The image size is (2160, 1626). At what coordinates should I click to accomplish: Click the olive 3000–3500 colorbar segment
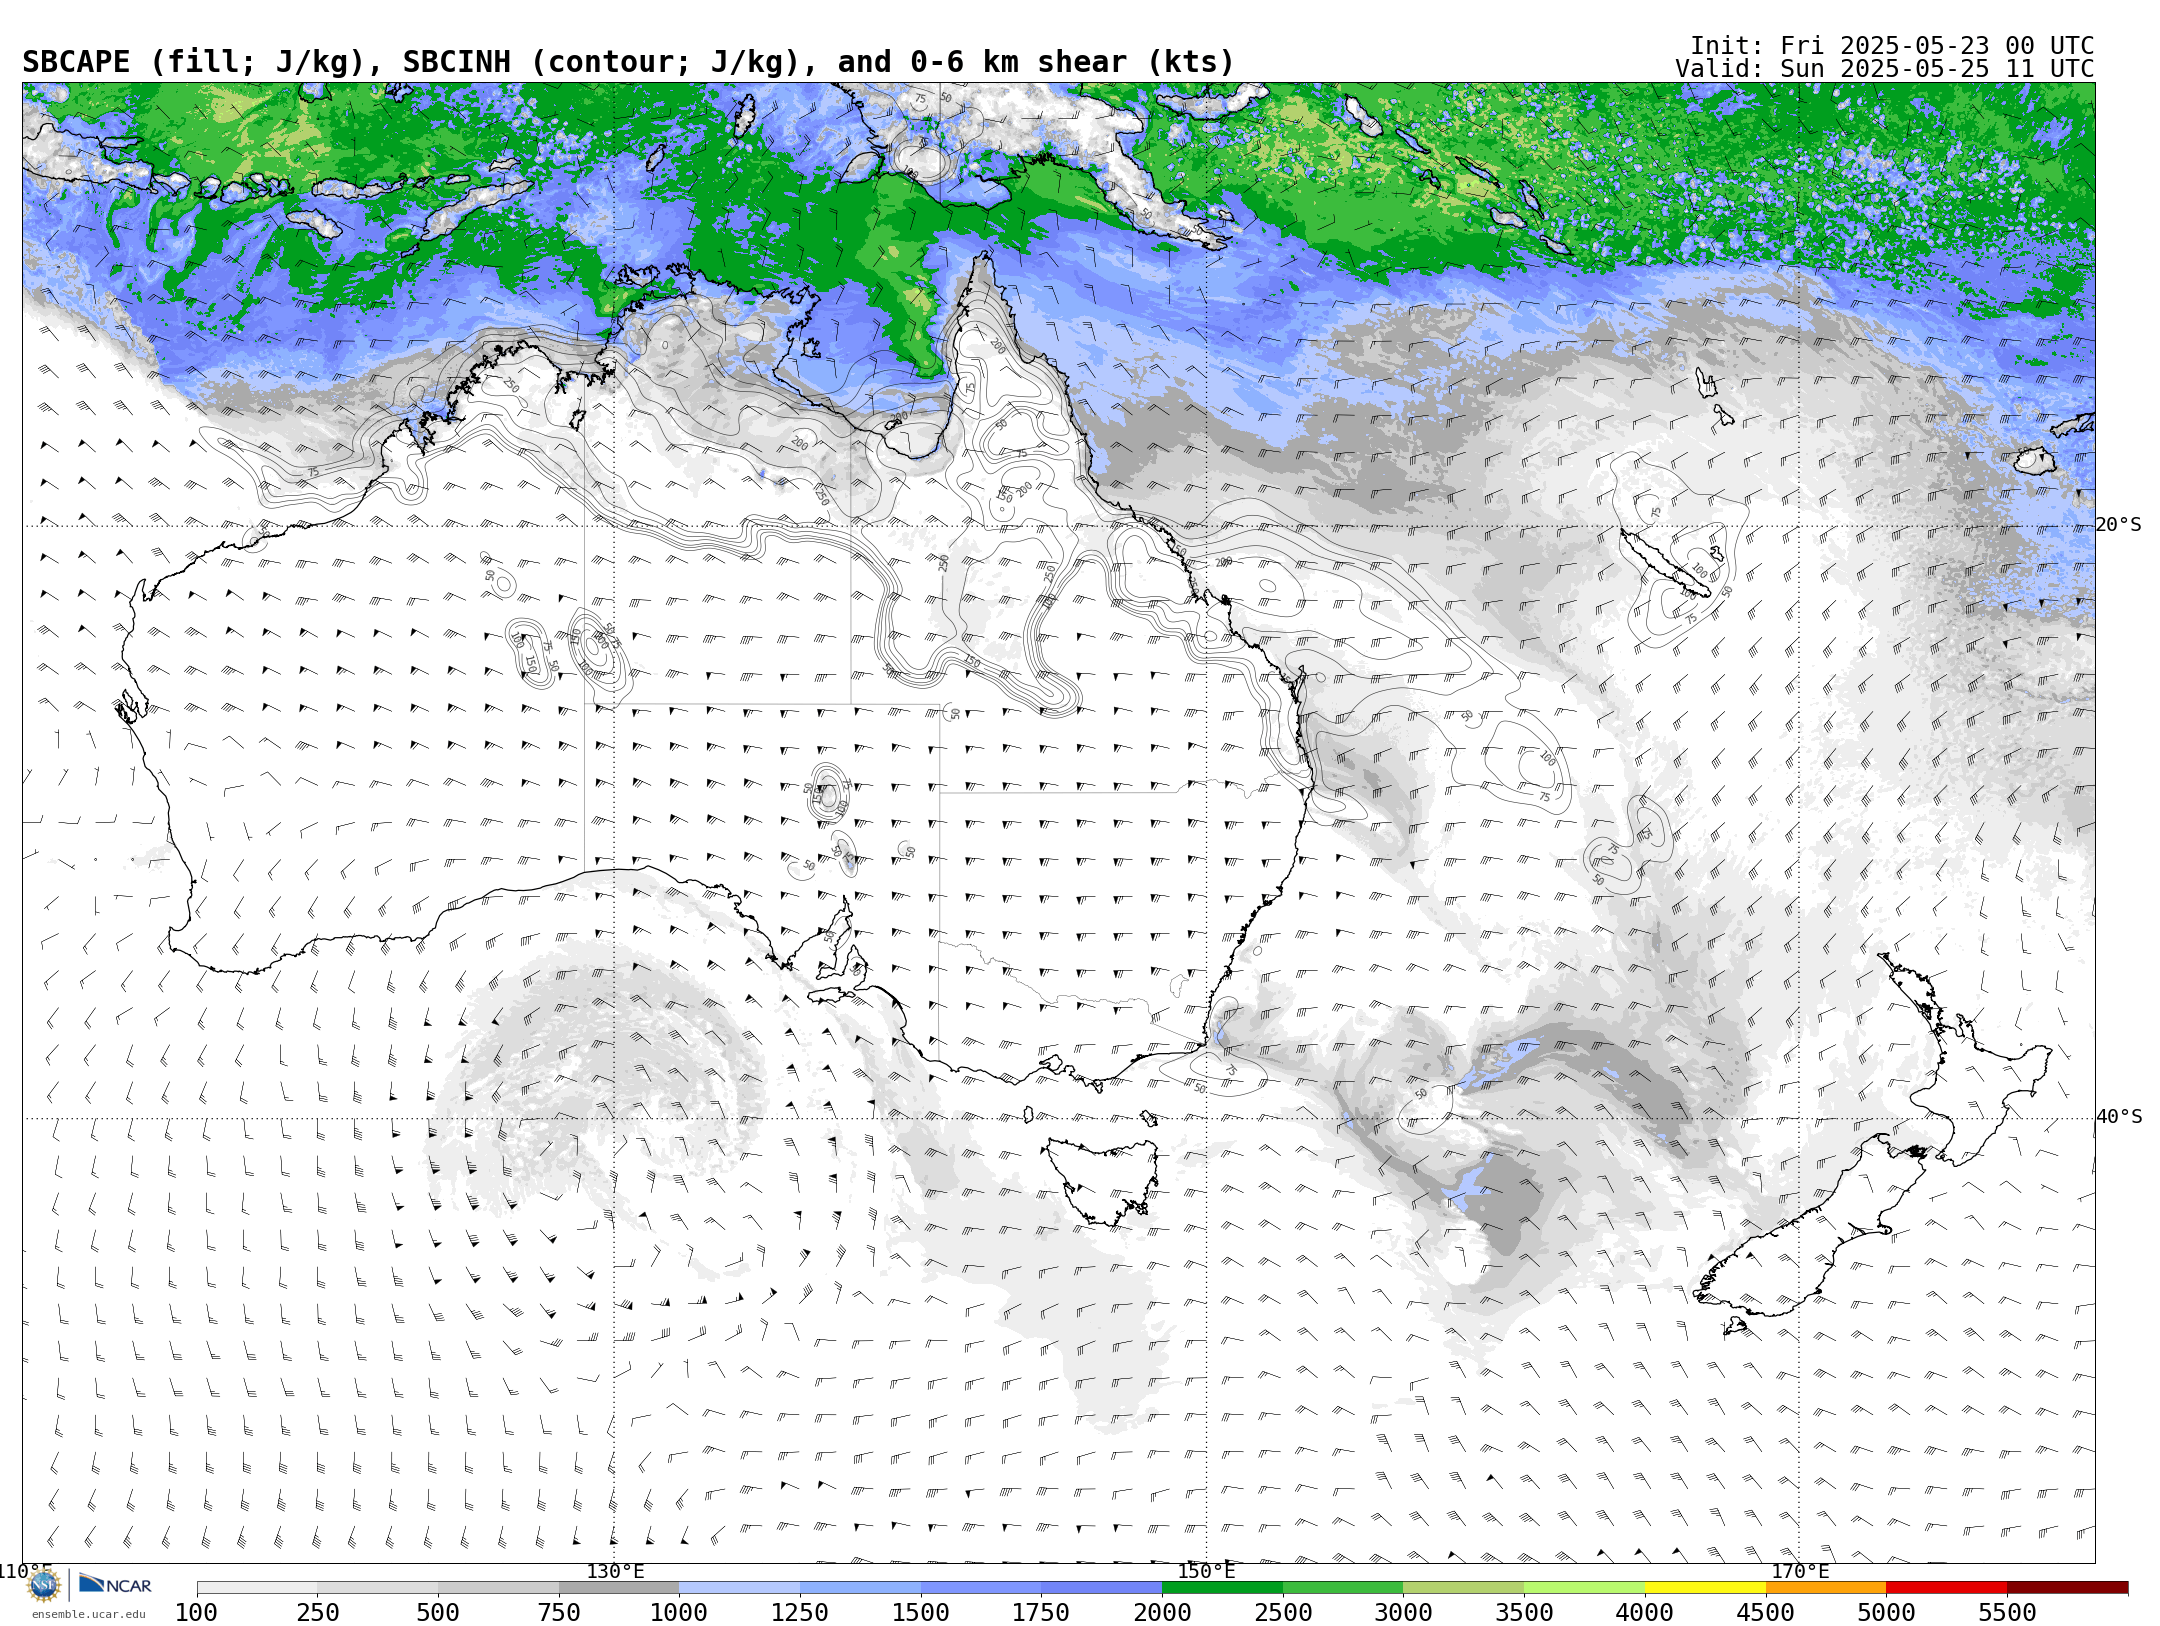coord(1464,1588)
